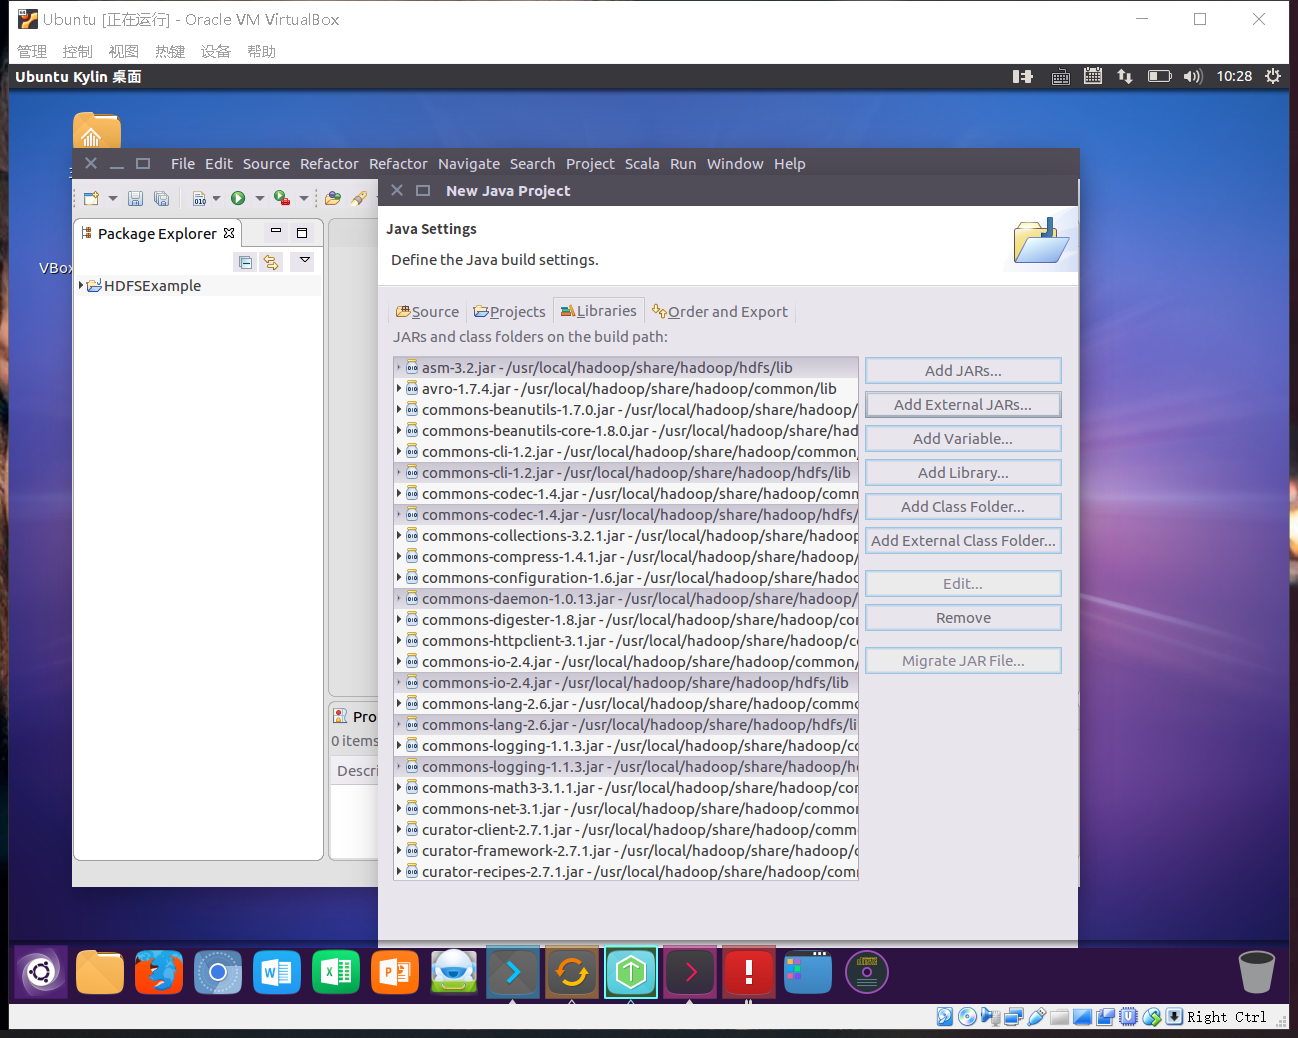Click the purple disc icon in dock
Screen dimensions: 1298x1038
tap(867, 972)
